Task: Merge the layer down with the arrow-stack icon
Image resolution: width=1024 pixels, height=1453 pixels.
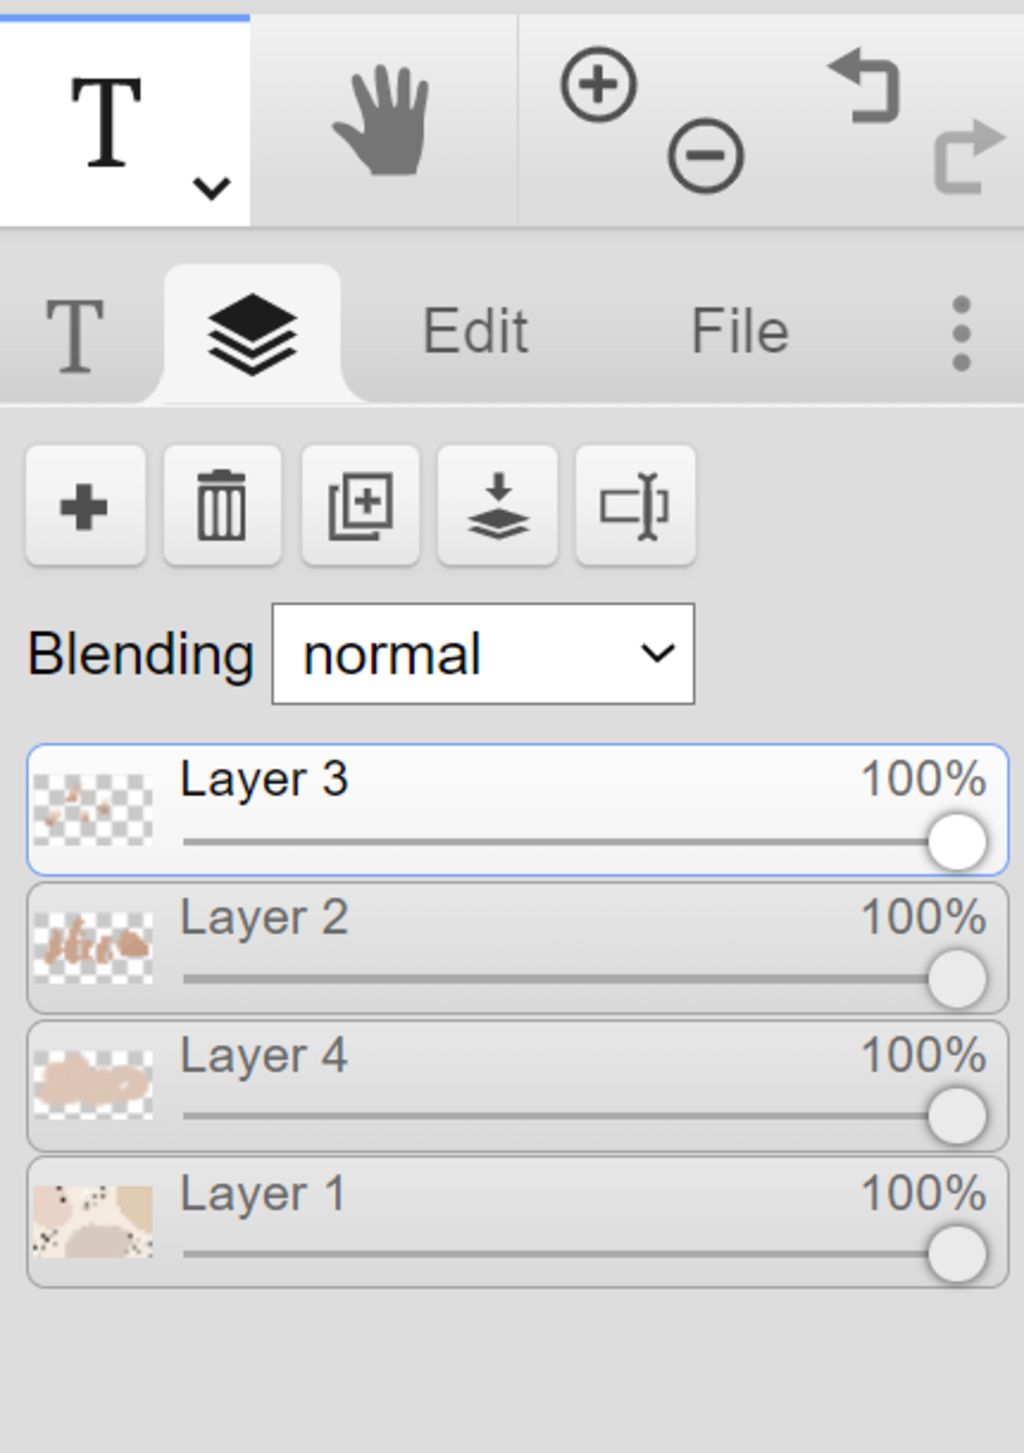Action: pyautogui.click(x=498, y=505)
